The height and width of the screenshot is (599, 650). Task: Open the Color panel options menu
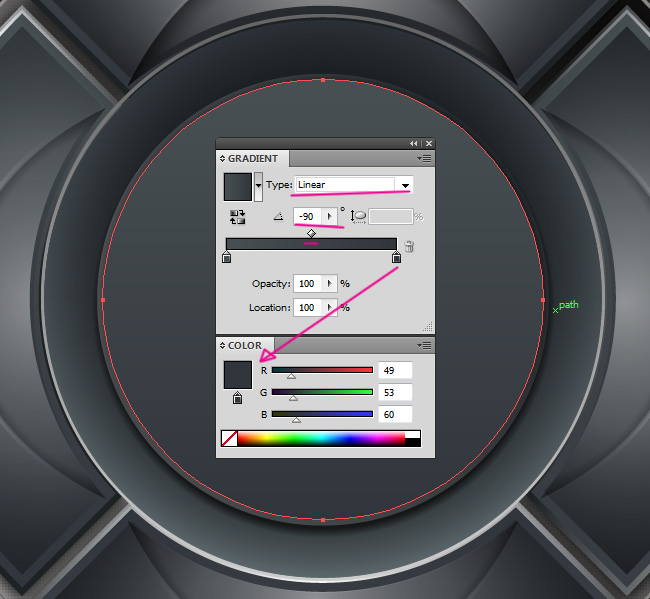425,345
